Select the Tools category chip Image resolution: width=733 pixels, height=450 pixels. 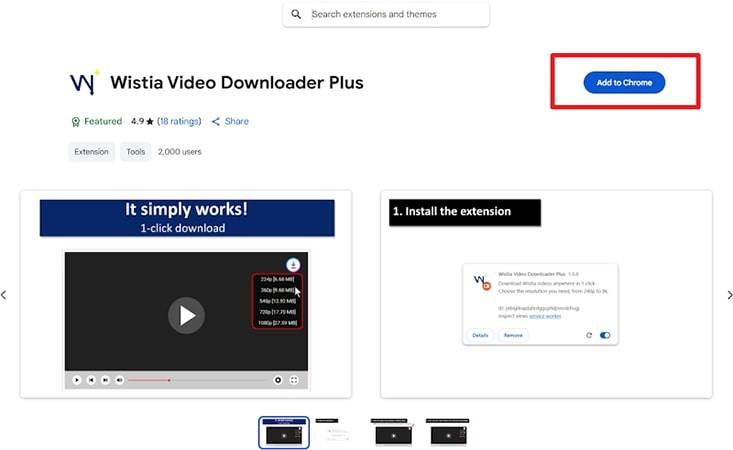(136, 152)
